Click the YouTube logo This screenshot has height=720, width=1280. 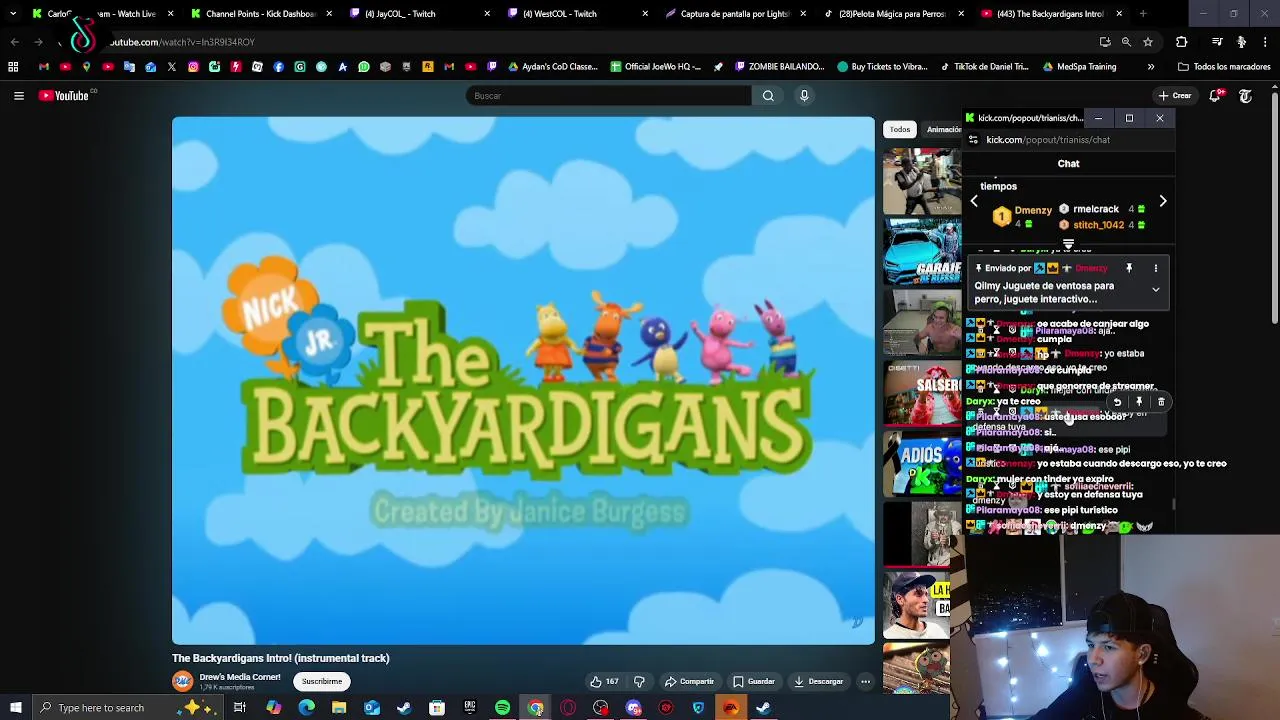[66, 96]
